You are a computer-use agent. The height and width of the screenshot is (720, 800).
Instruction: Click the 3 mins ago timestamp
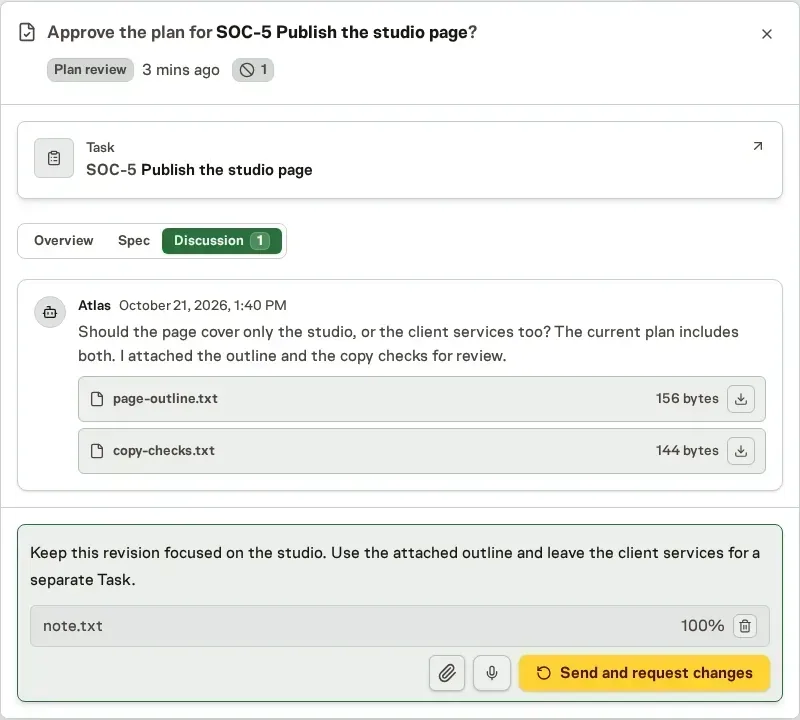[x=181, y=69]
